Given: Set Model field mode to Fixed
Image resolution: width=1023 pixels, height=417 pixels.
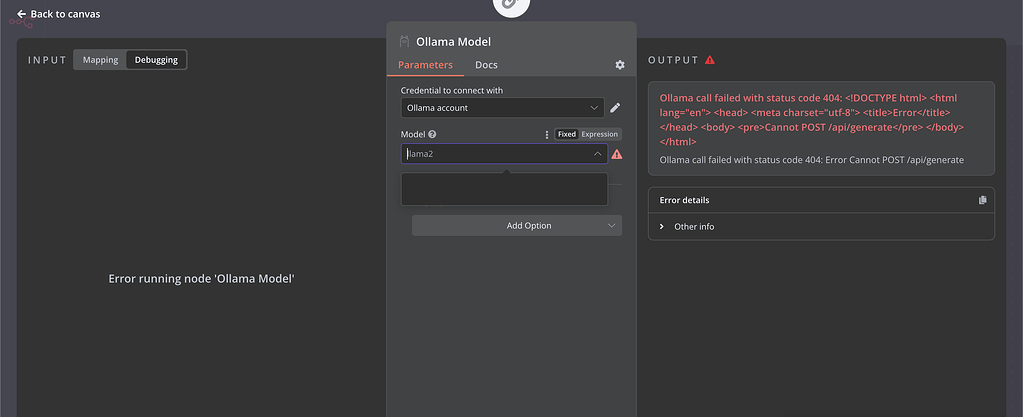Looking at the screenshot, I should coord(567,134).
